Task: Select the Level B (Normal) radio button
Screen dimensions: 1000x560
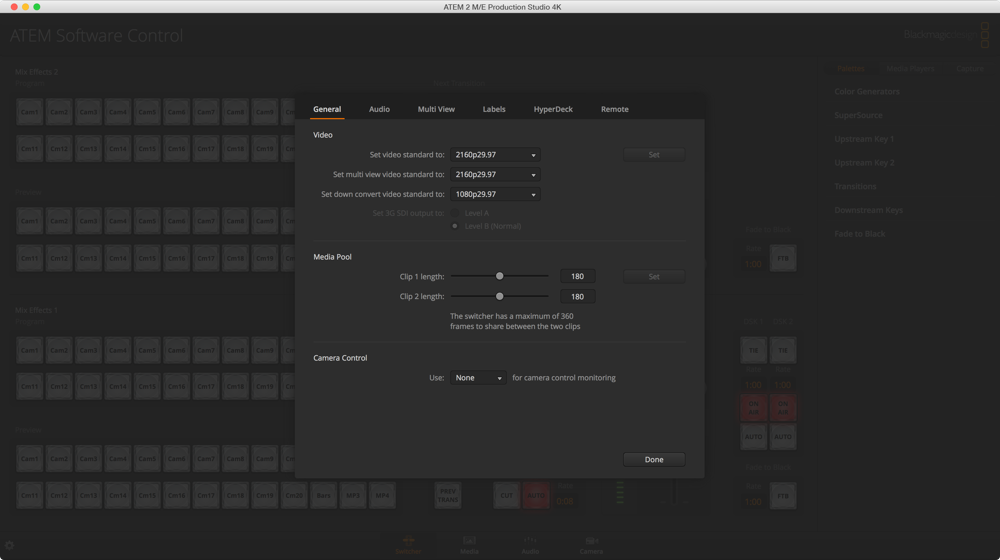Action: pyautogui.click(x=455, y=226)
